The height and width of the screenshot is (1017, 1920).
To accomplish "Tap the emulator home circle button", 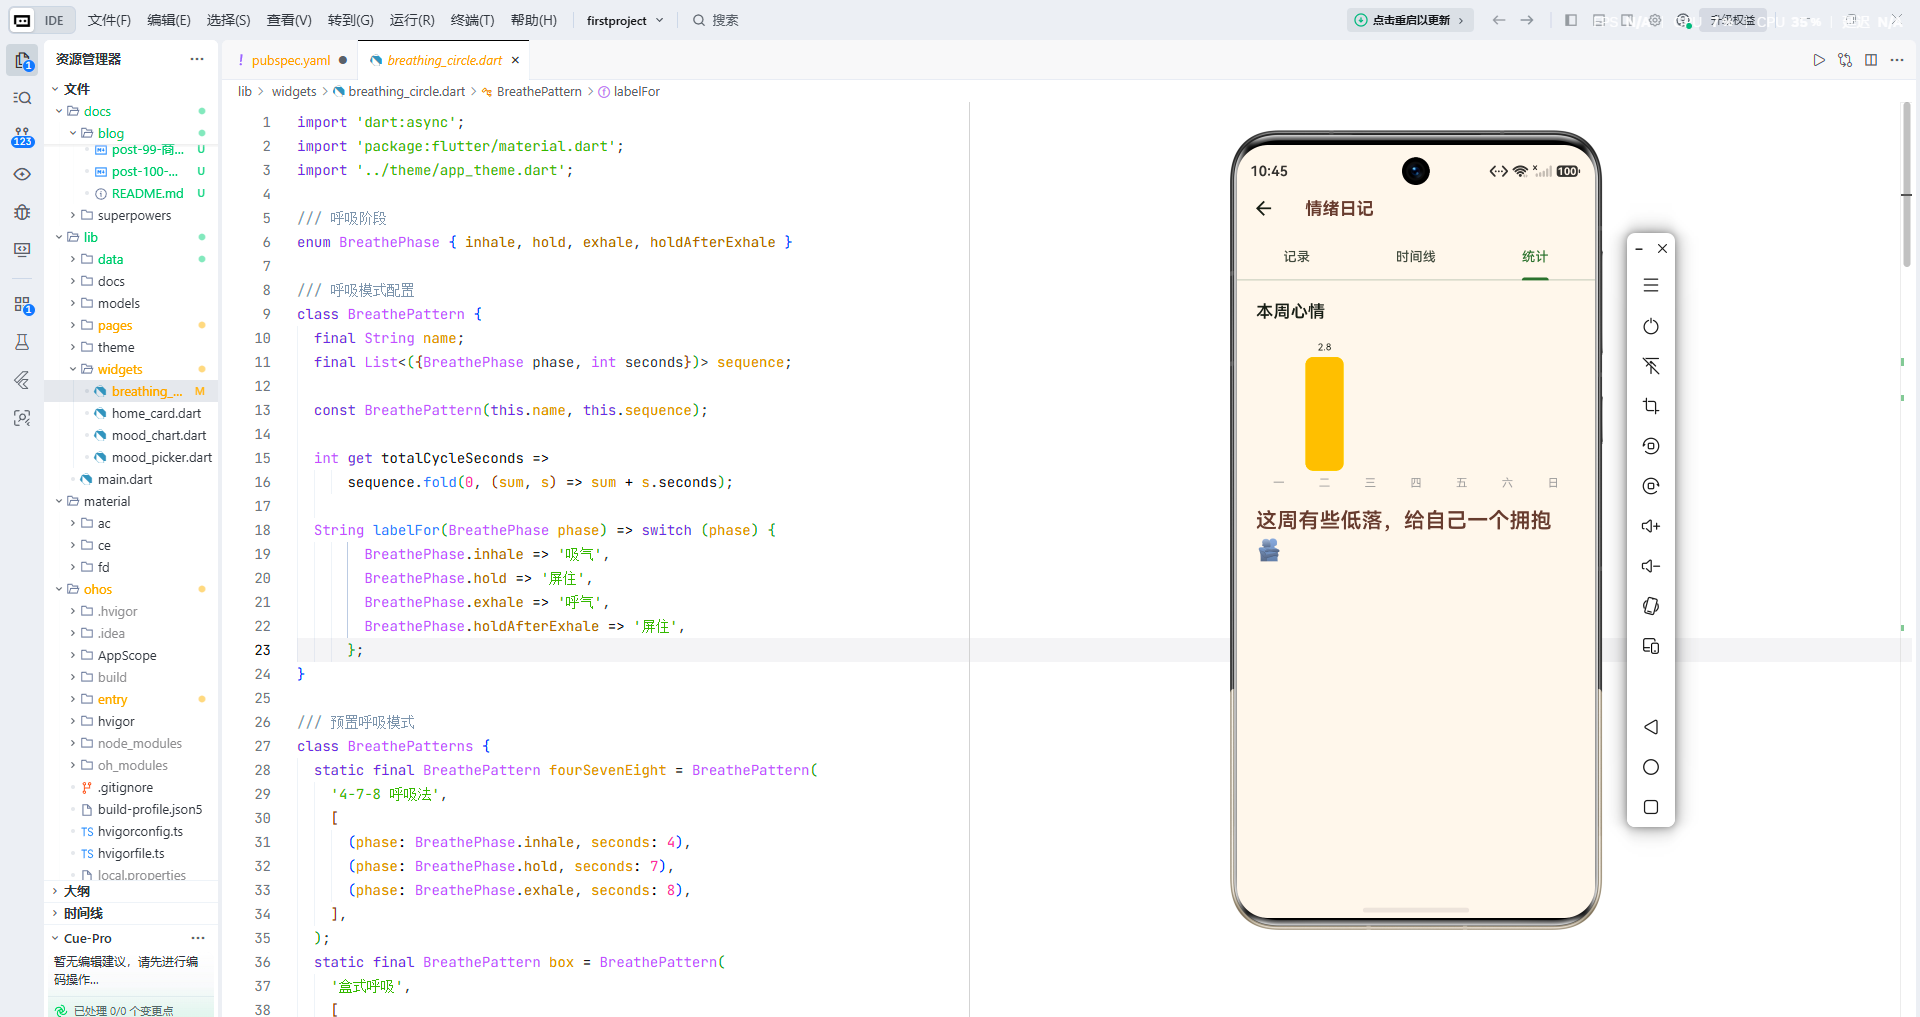I will pos(1651,767).
